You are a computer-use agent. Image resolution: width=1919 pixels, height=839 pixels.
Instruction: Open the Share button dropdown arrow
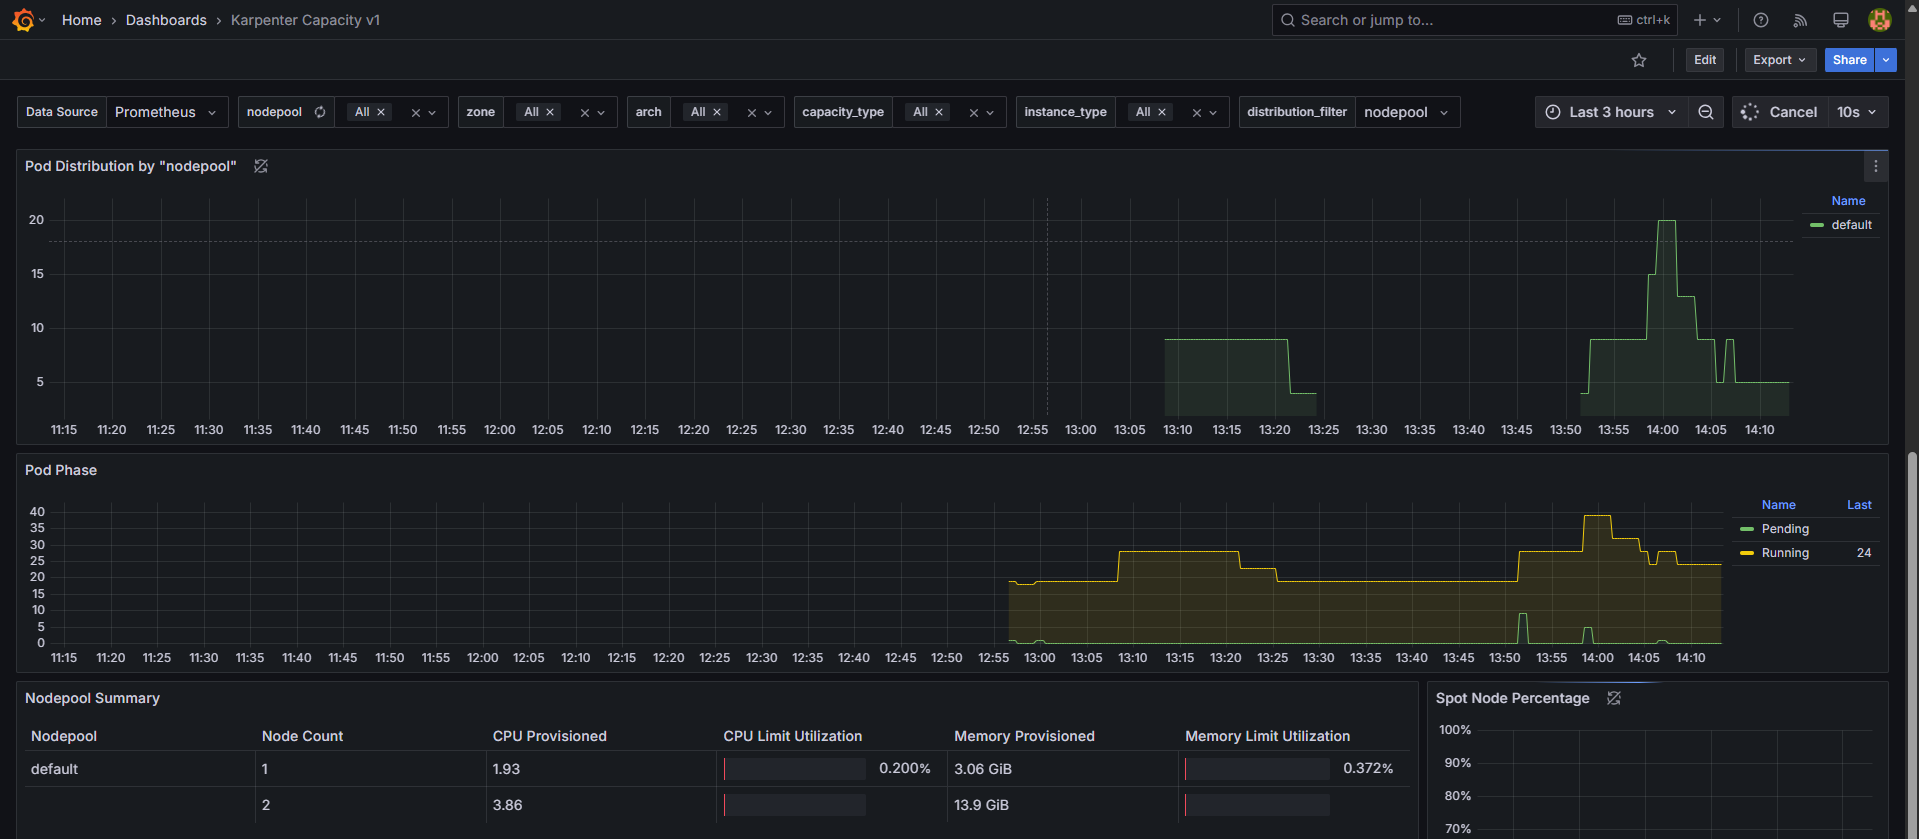tap(1886, 60)
